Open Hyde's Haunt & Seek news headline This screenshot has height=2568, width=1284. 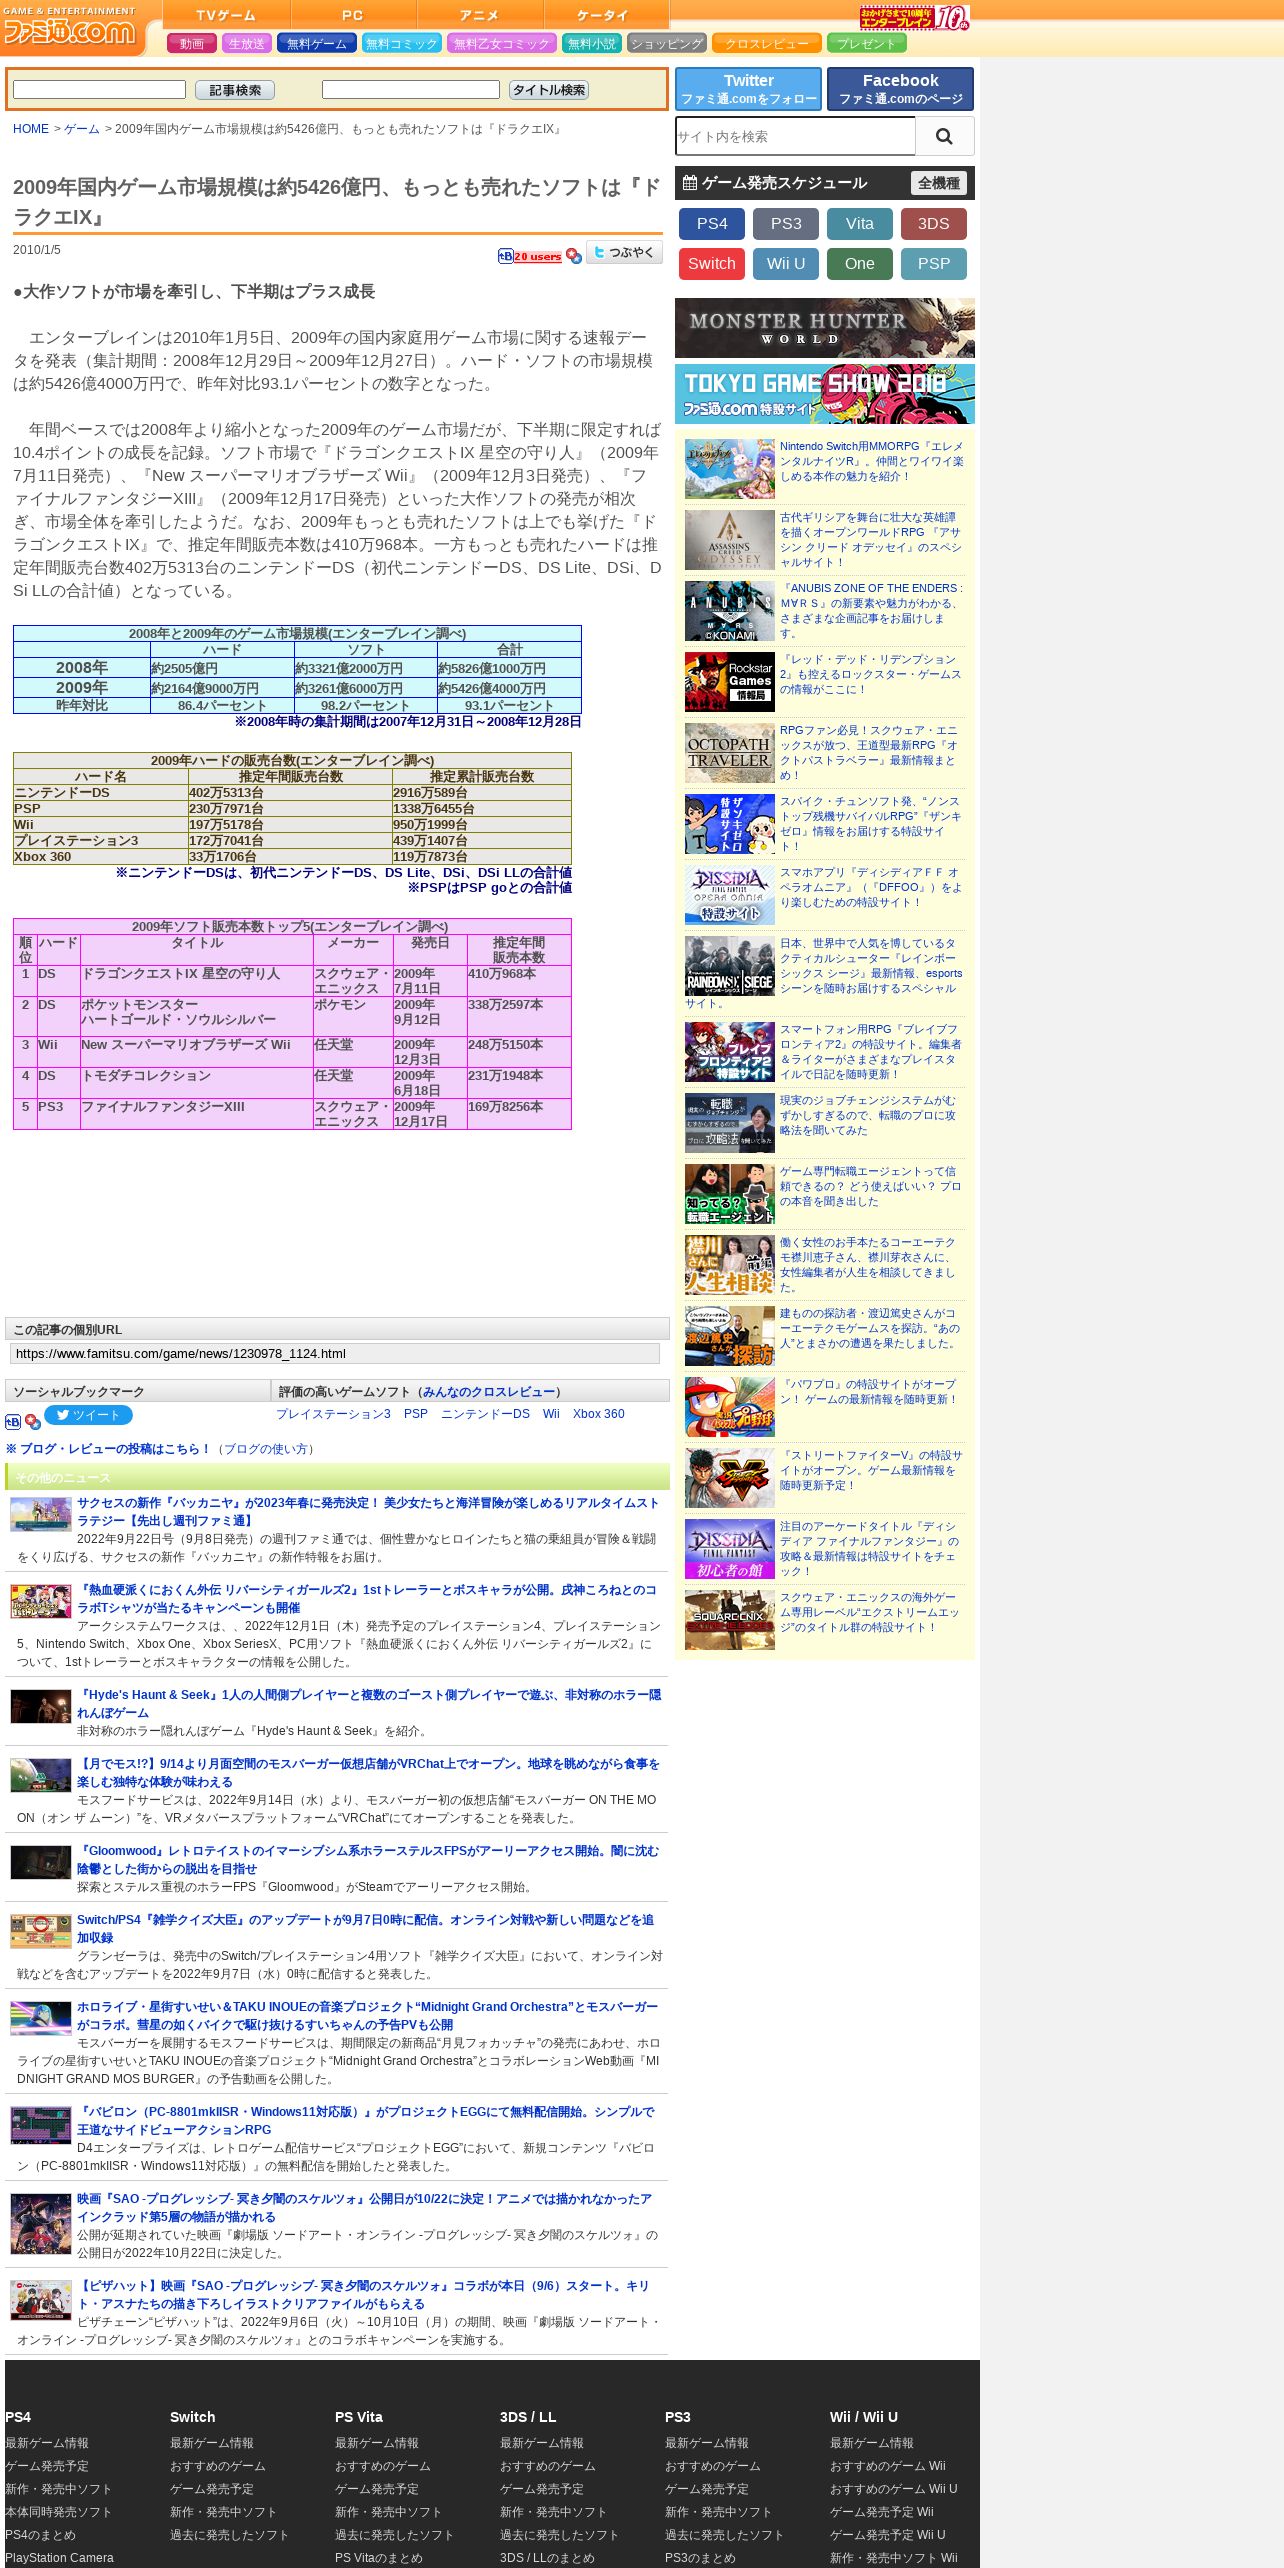[369, 1704]
